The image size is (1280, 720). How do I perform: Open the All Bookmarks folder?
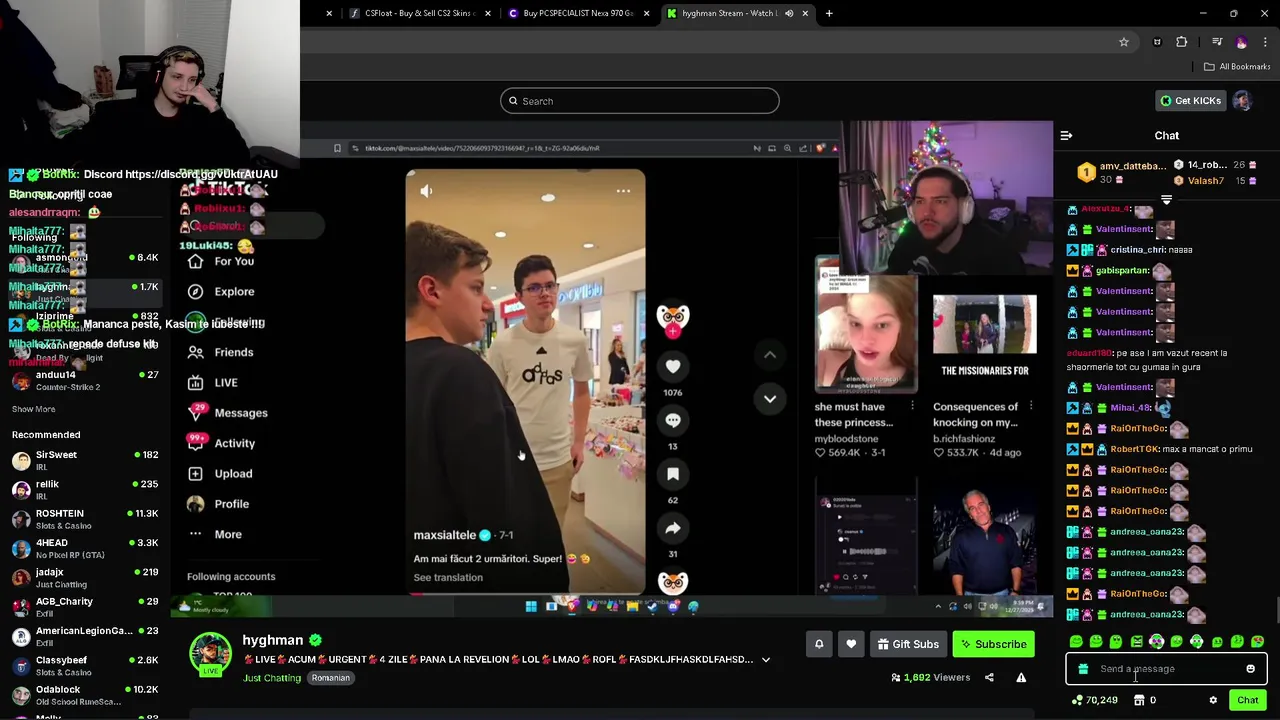tap(1237, 67)
